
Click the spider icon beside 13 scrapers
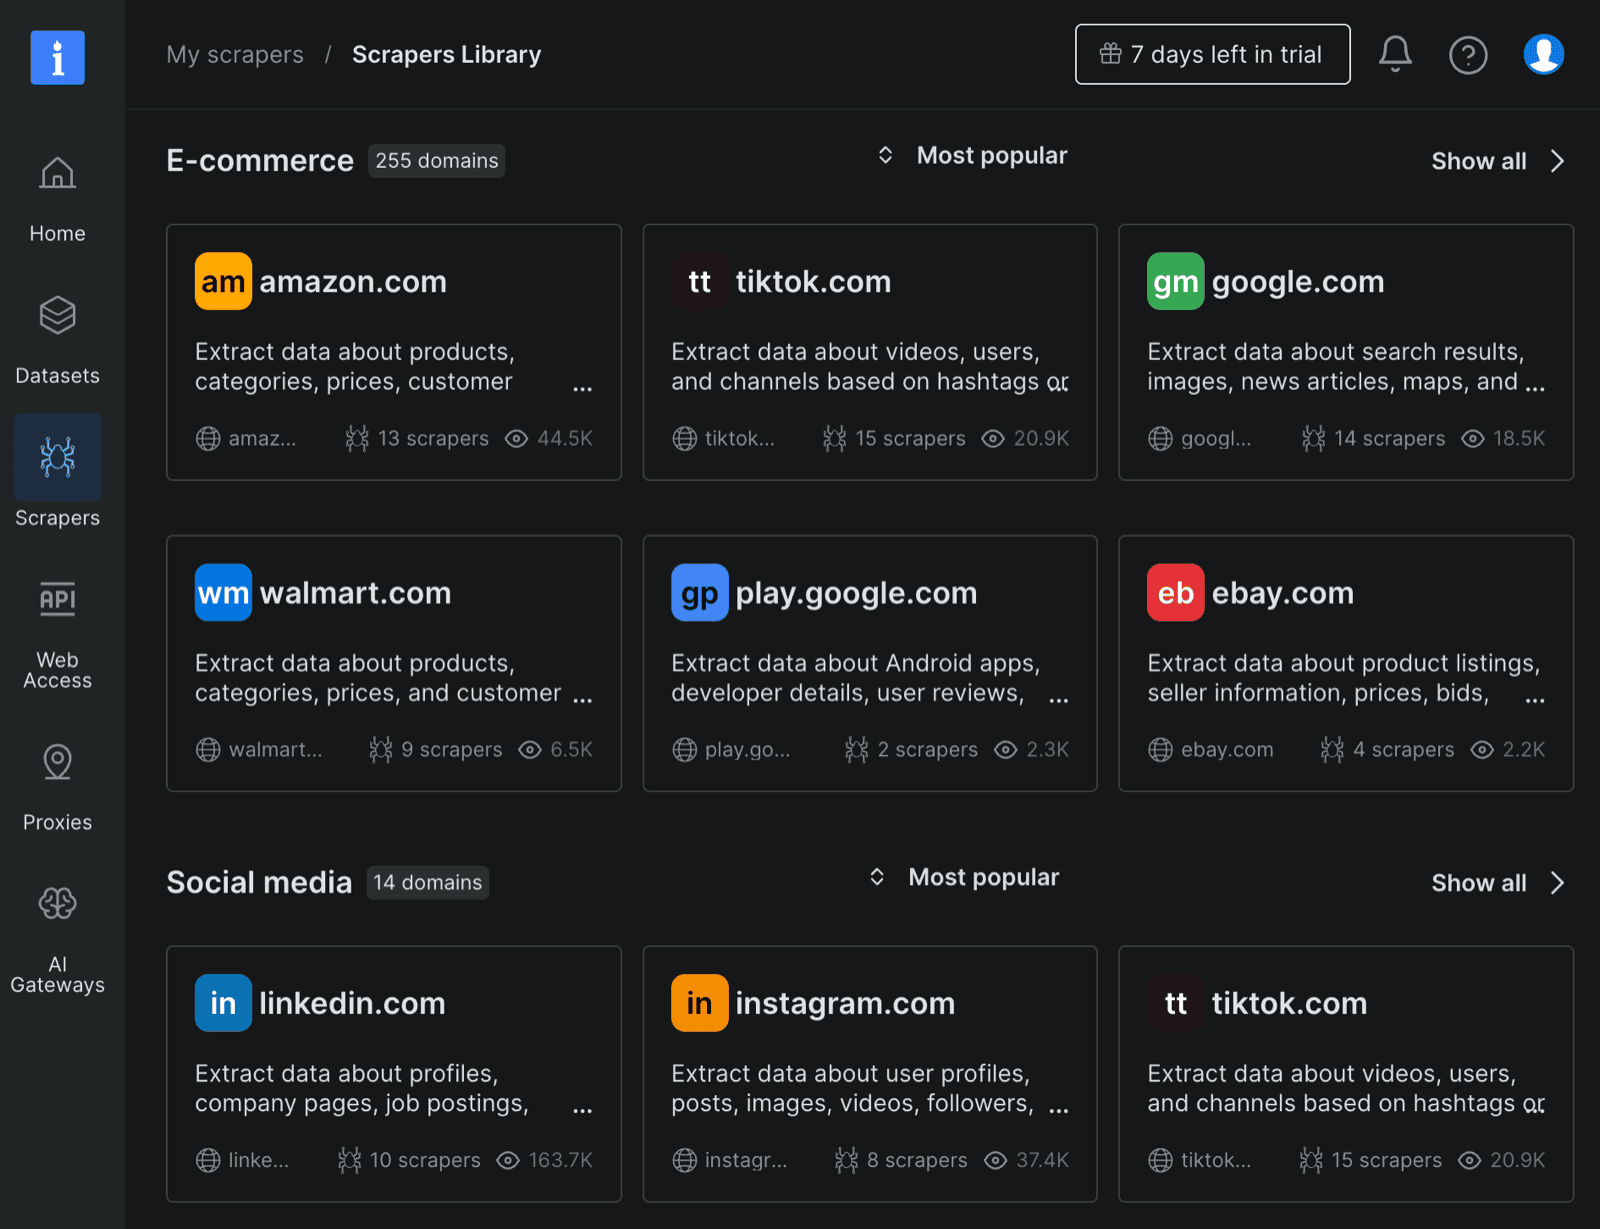coord(357,438)
